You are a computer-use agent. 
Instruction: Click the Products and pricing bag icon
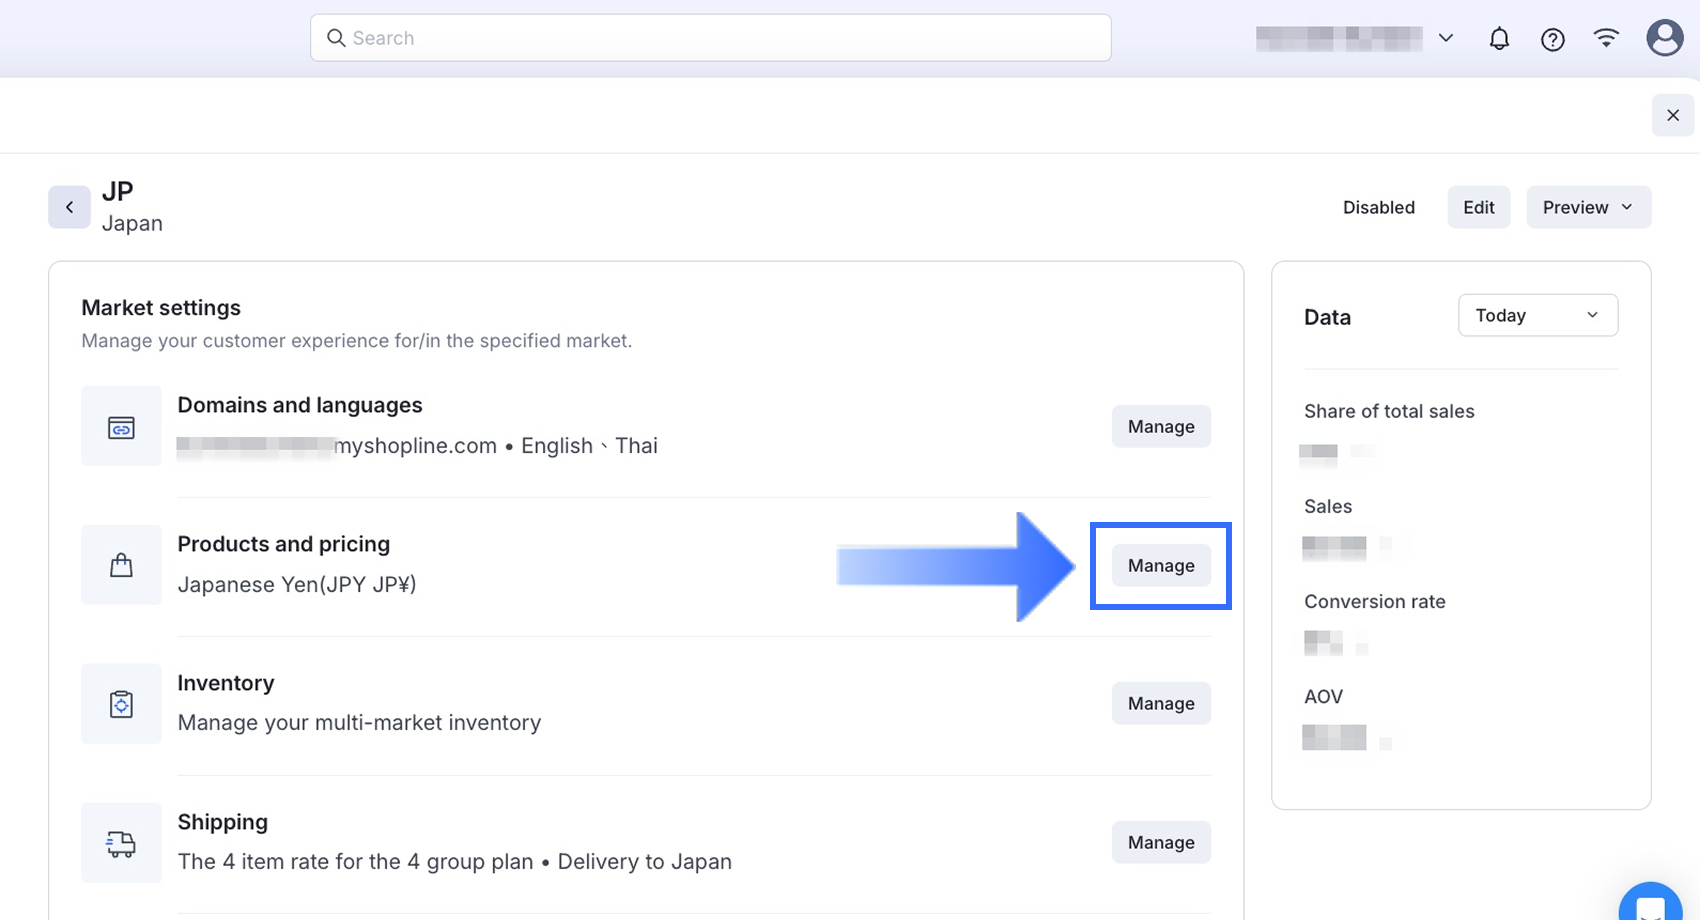pyautogui.click(x=121, y=565)
